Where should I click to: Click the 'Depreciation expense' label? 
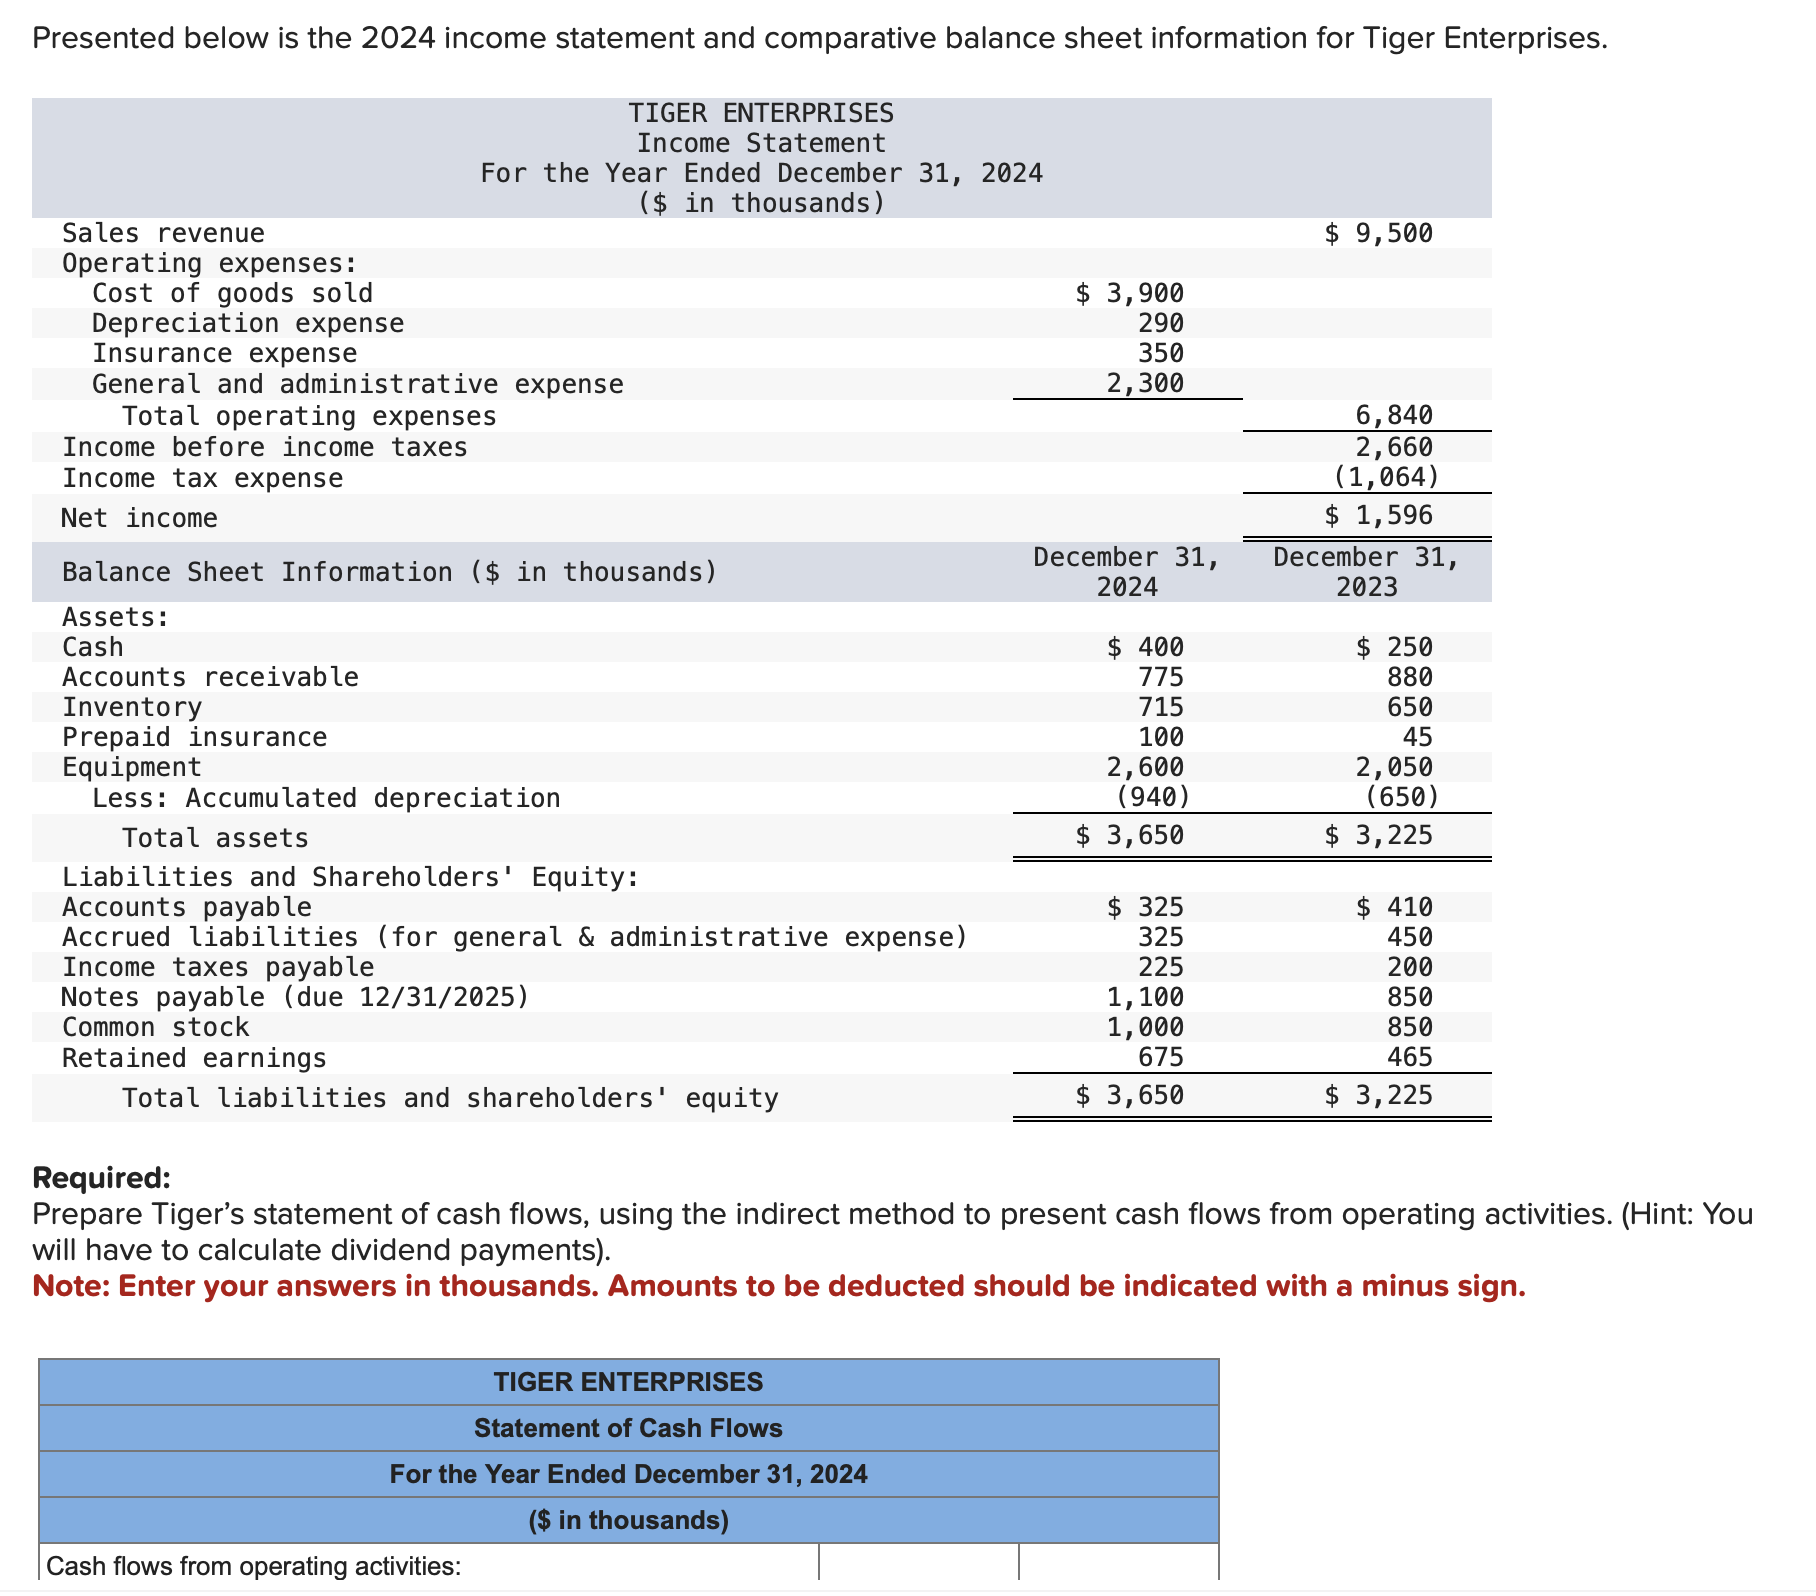click(x=248, y=323)
